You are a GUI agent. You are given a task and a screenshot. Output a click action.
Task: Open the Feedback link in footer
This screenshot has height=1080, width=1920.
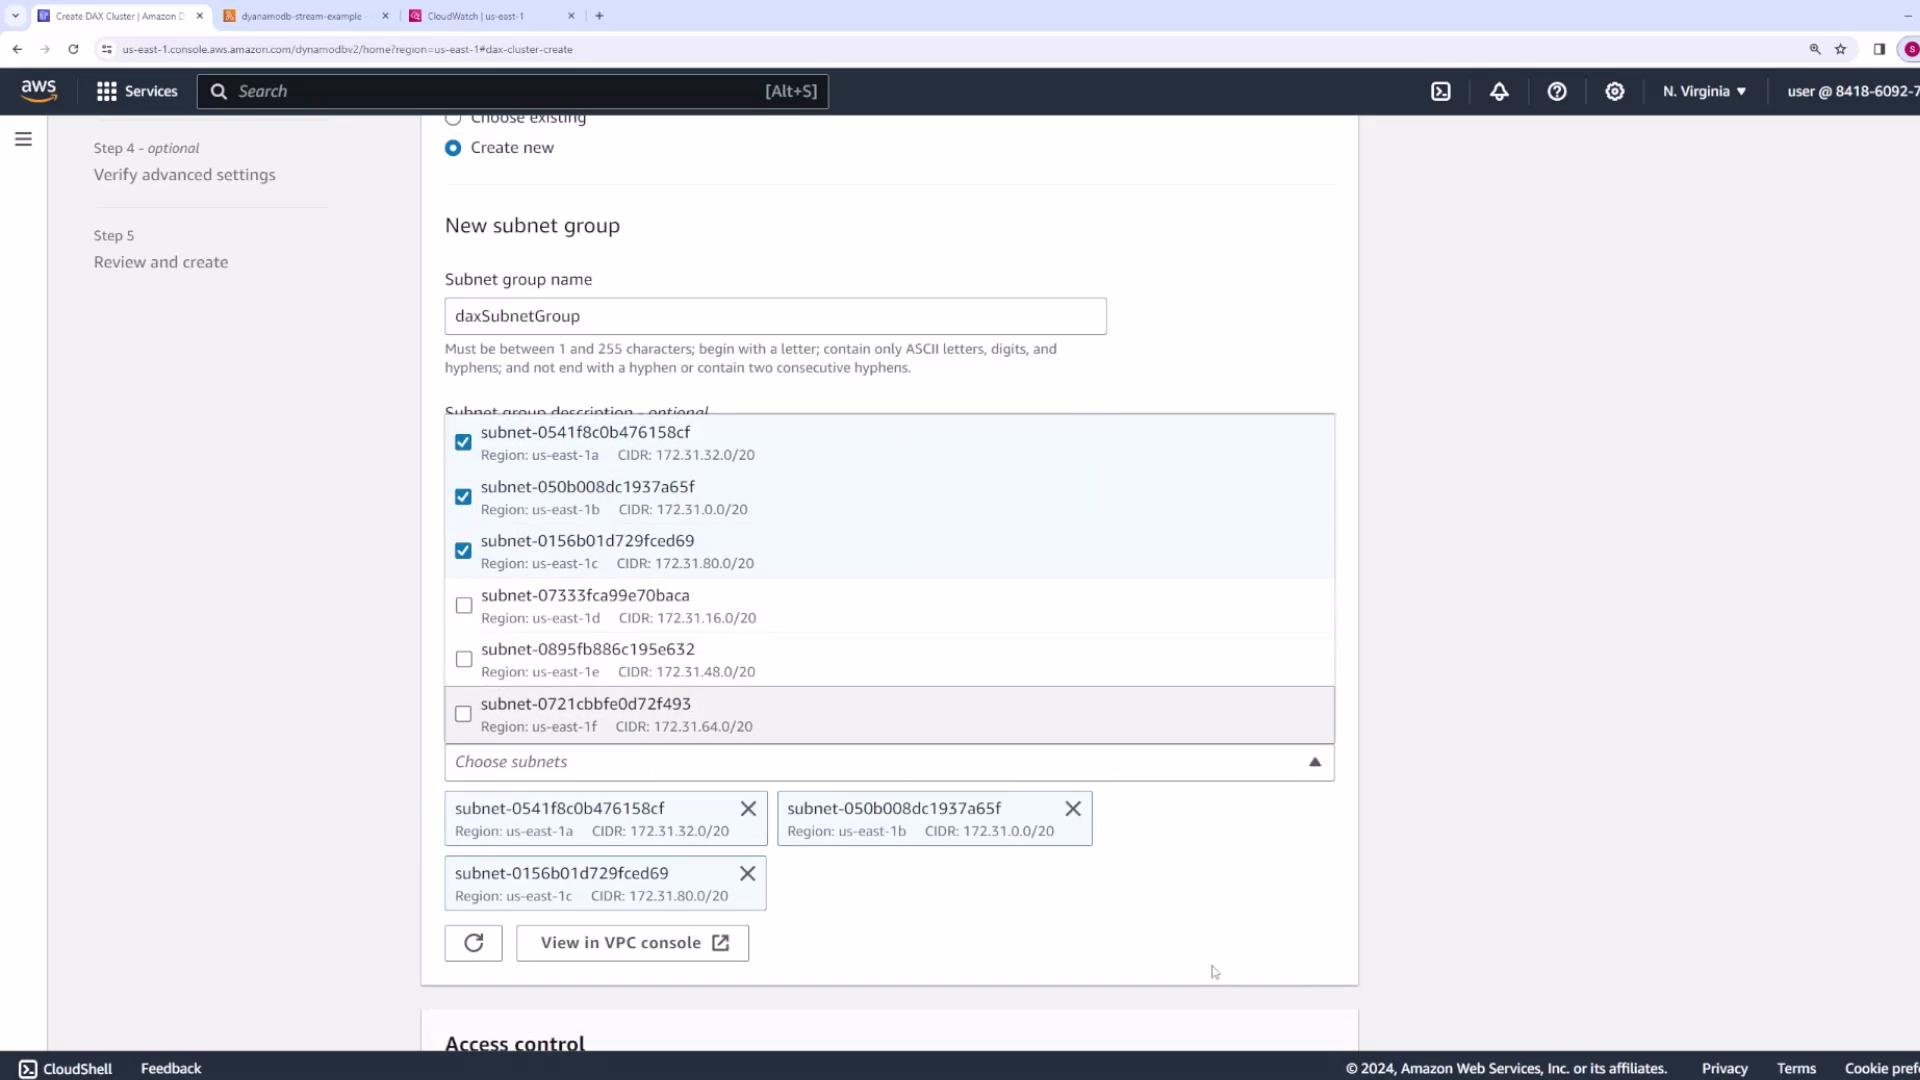pos(171,1069)
